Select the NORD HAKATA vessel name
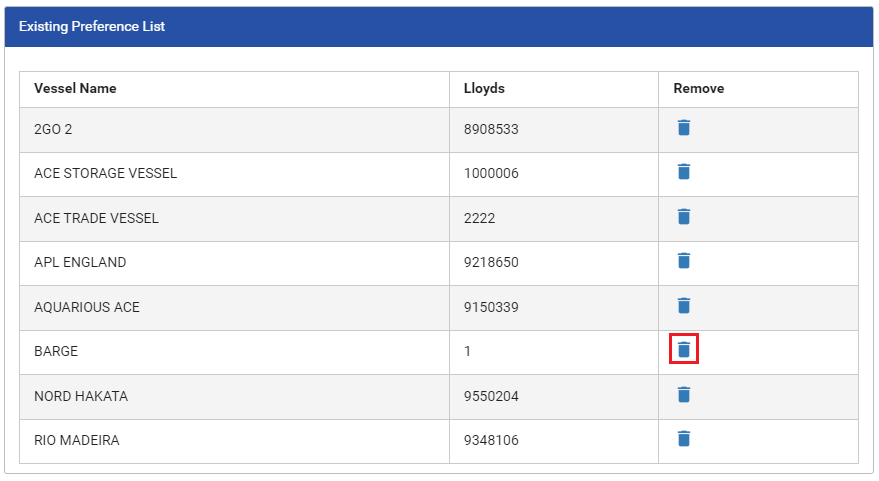Viewport: 879px width, 481px height. click(81, 396)
